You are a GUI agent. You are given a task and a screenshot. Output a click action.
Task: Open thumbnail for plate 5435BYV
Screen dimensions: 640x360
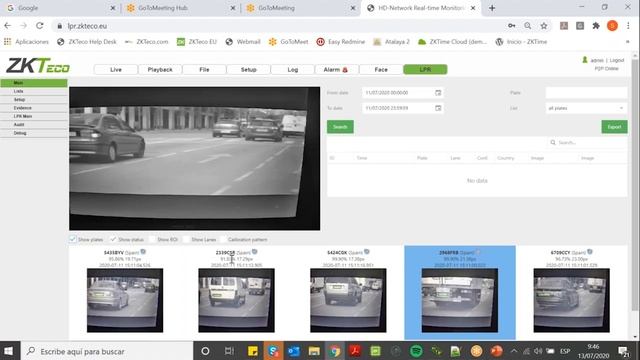pyautogui.click(x=125, y=300)
